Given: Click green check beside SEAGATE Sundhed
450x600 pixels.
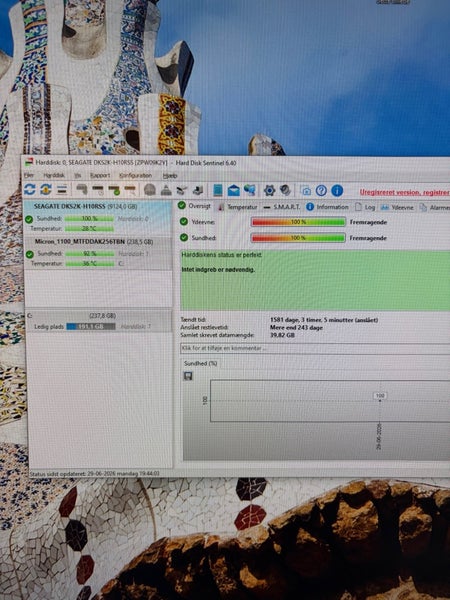Looking at the screenshot, I should (x=29, y=219).
